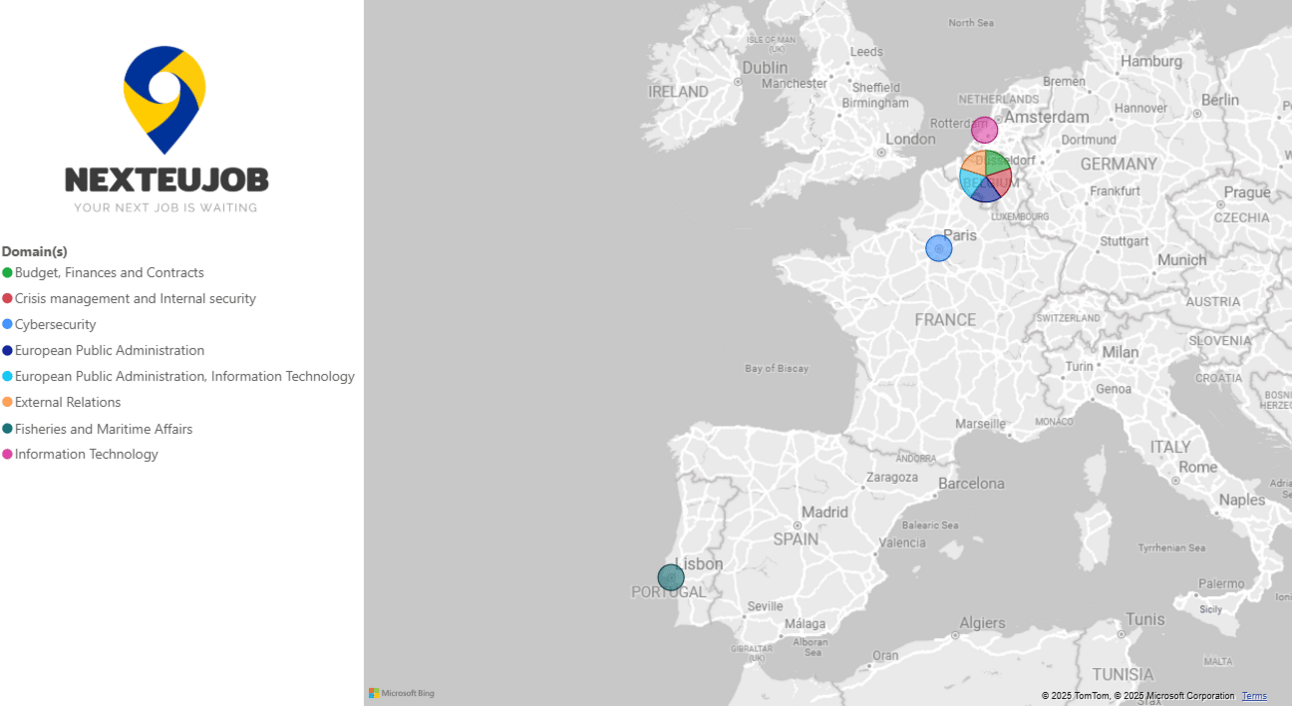Select Fisheries and Maritime Affairs legend entry

pyautogui.click(x=97, y=429)
